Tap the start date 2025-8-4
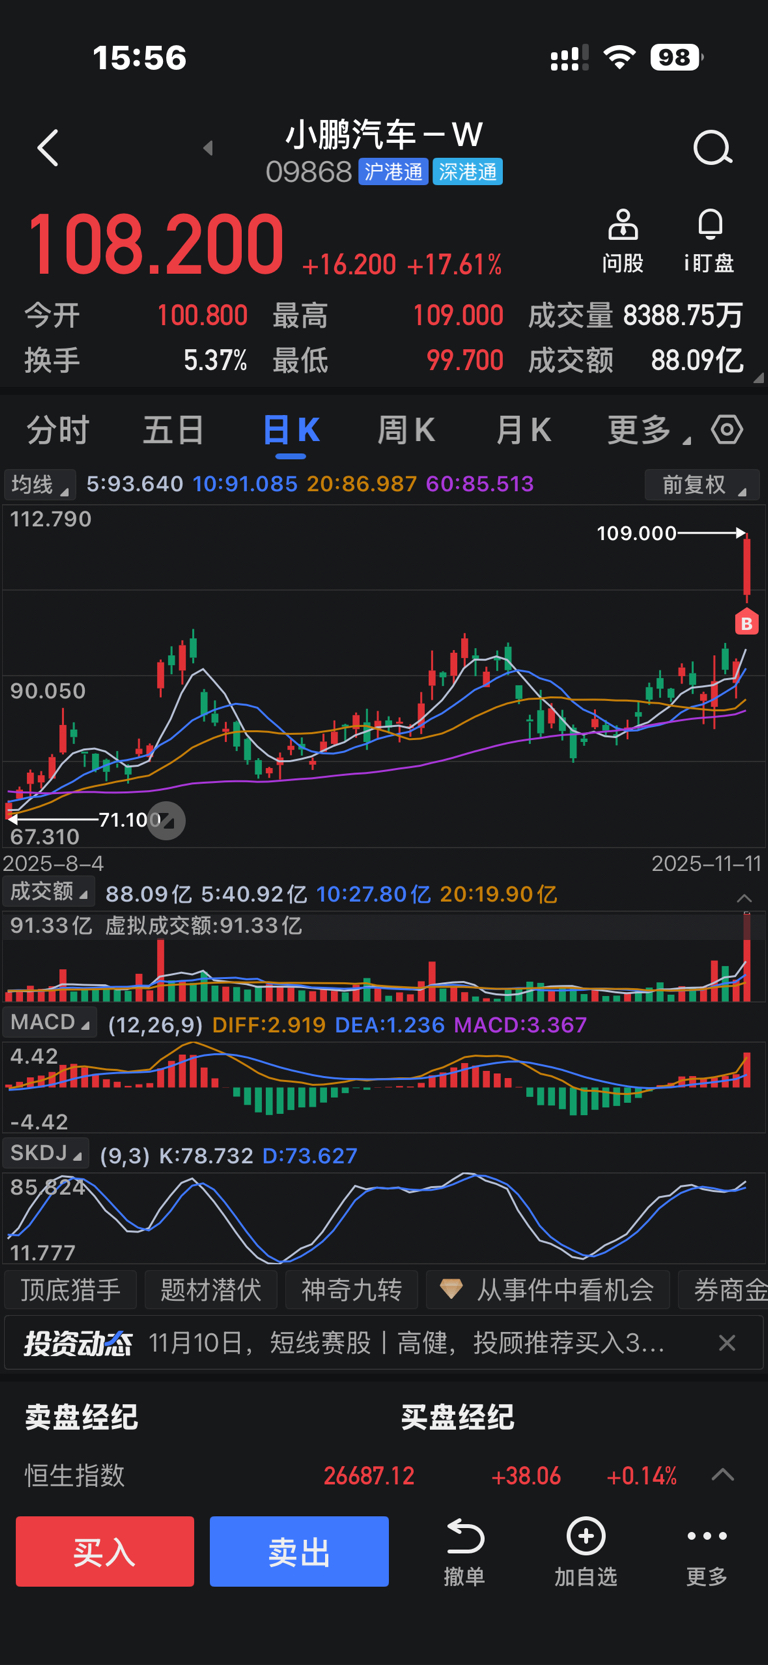 pos(53,863)
